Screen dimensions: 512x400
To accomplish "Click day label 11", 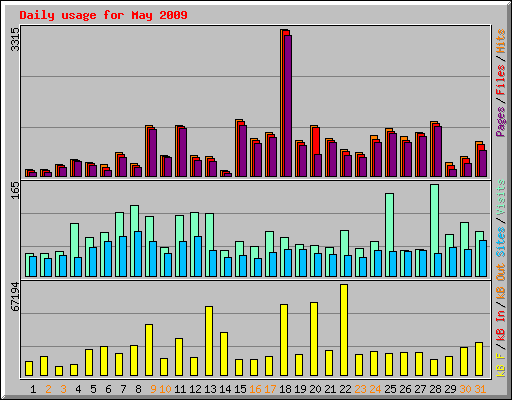I will click(x=180, y=389).
